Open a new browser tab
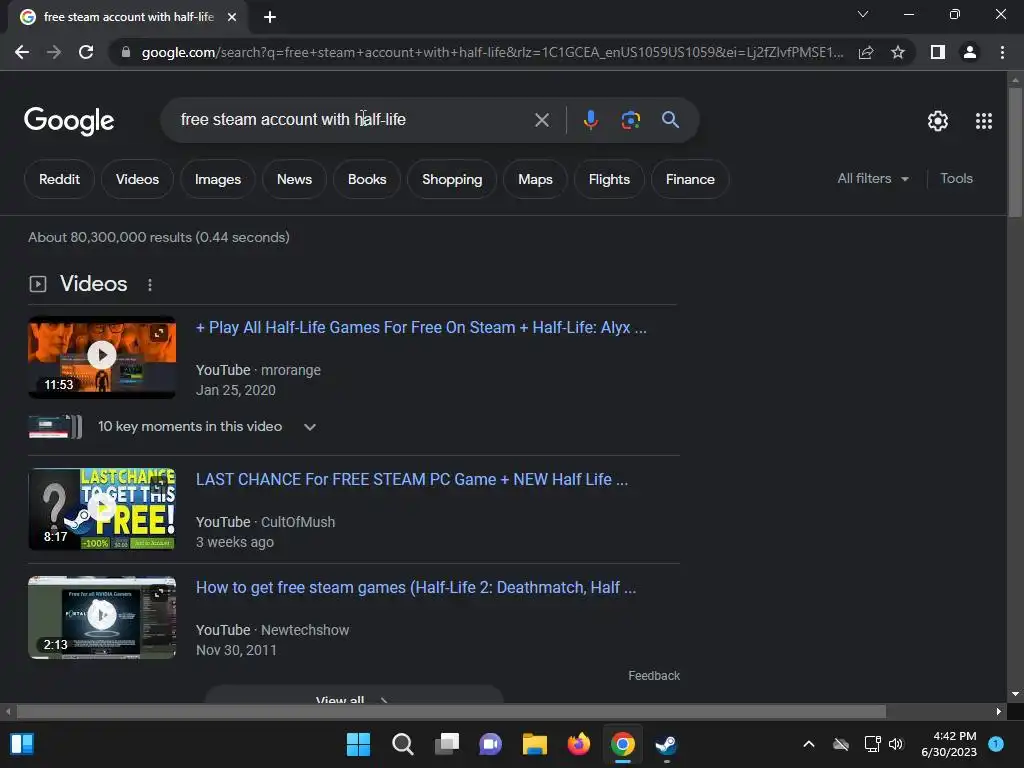The image size is (1024, 768). 270,17
